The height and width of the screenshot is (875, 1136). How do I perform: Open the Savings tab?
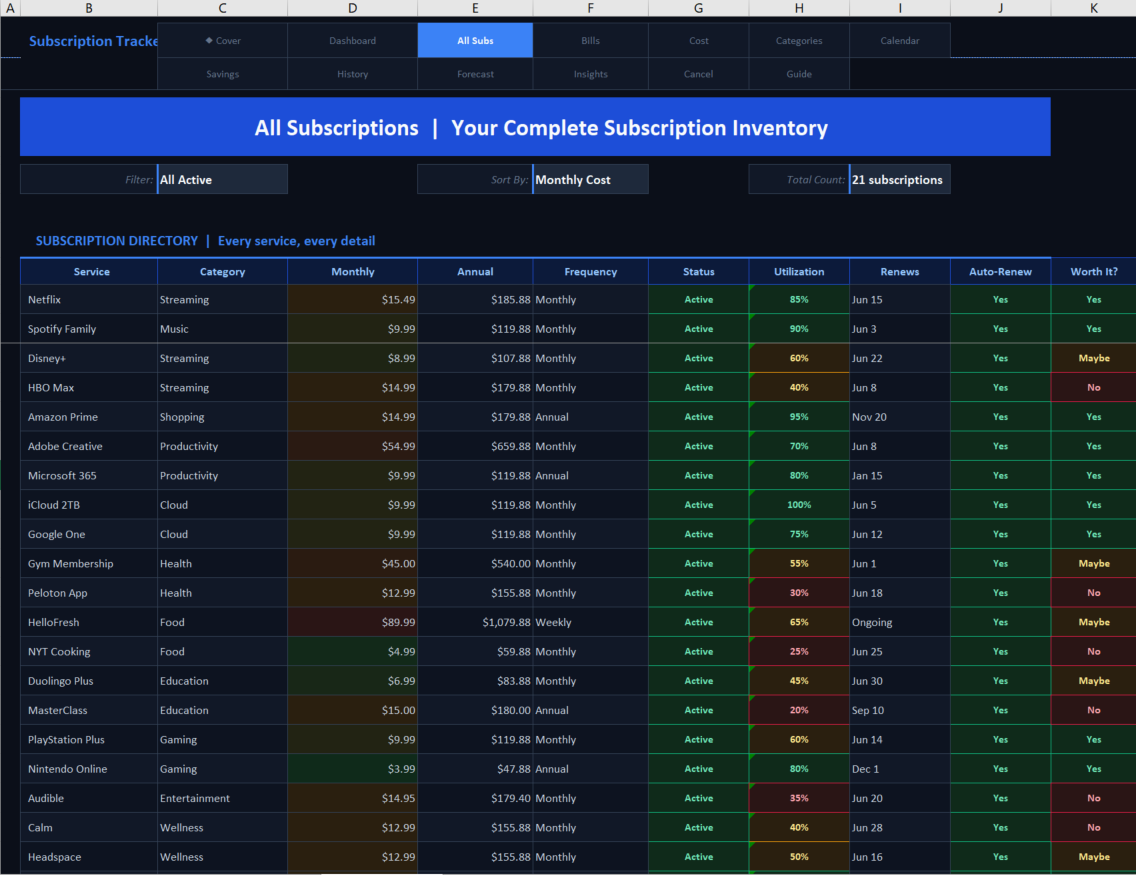222,74
